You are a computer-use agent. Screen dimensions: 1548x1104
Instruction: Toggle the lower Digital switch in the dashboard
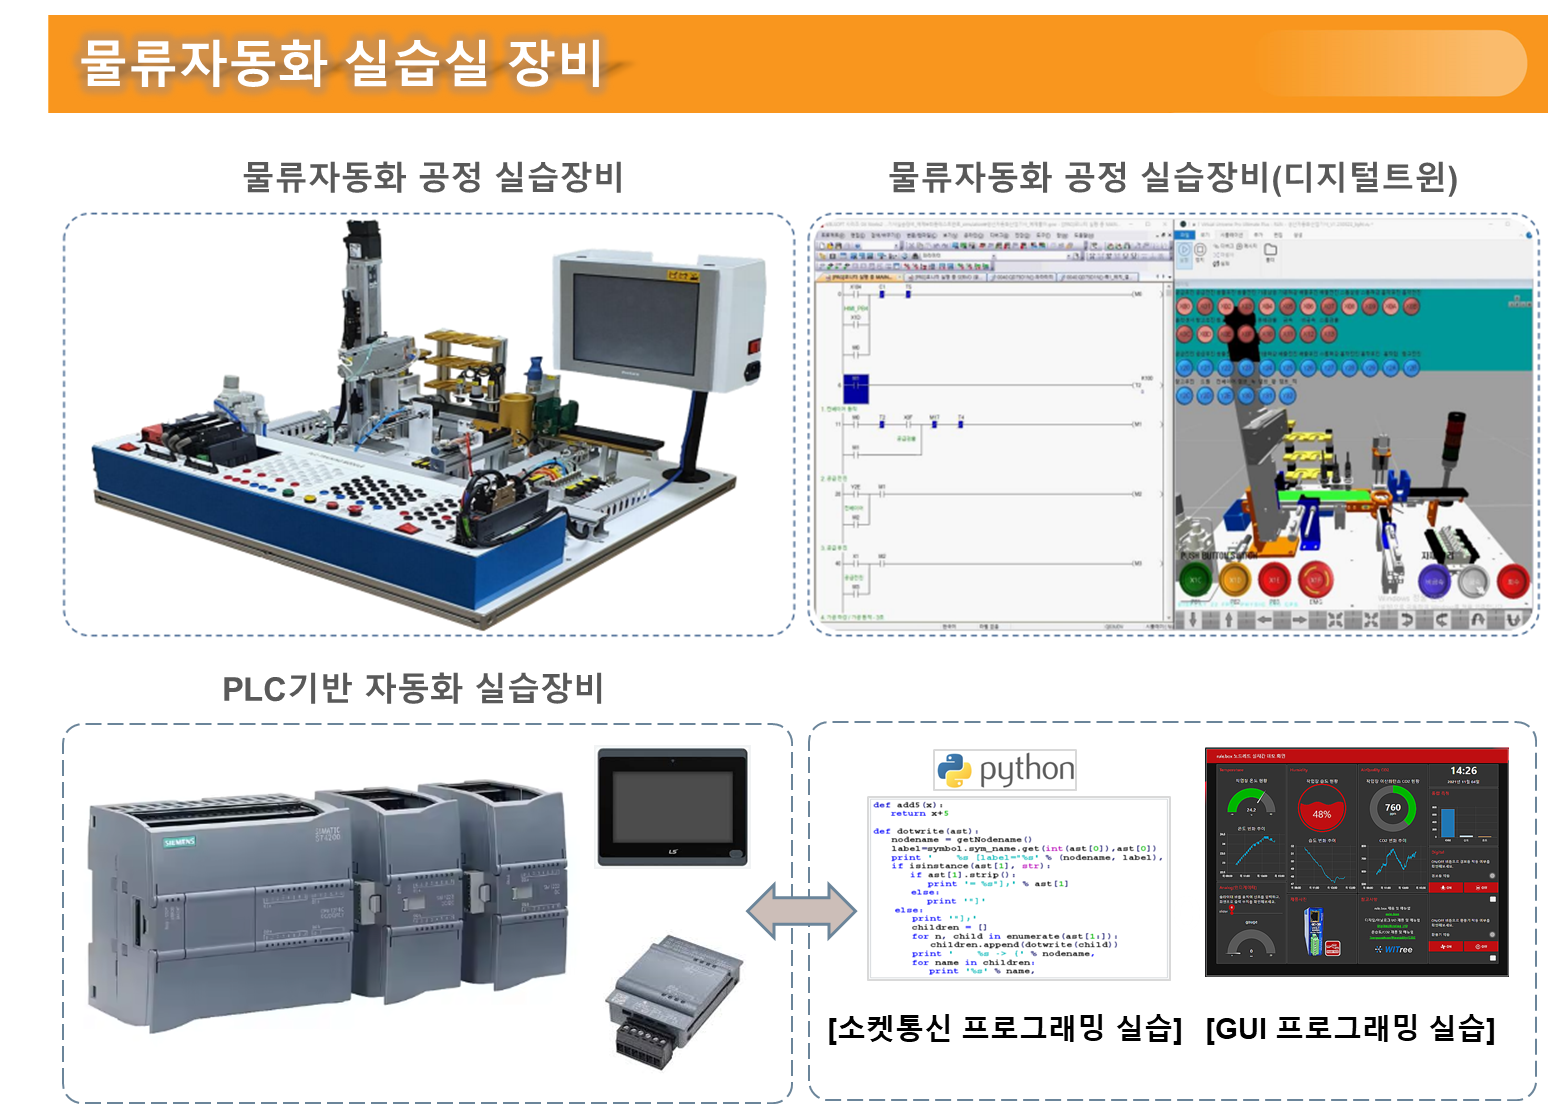coord(1492,934)
